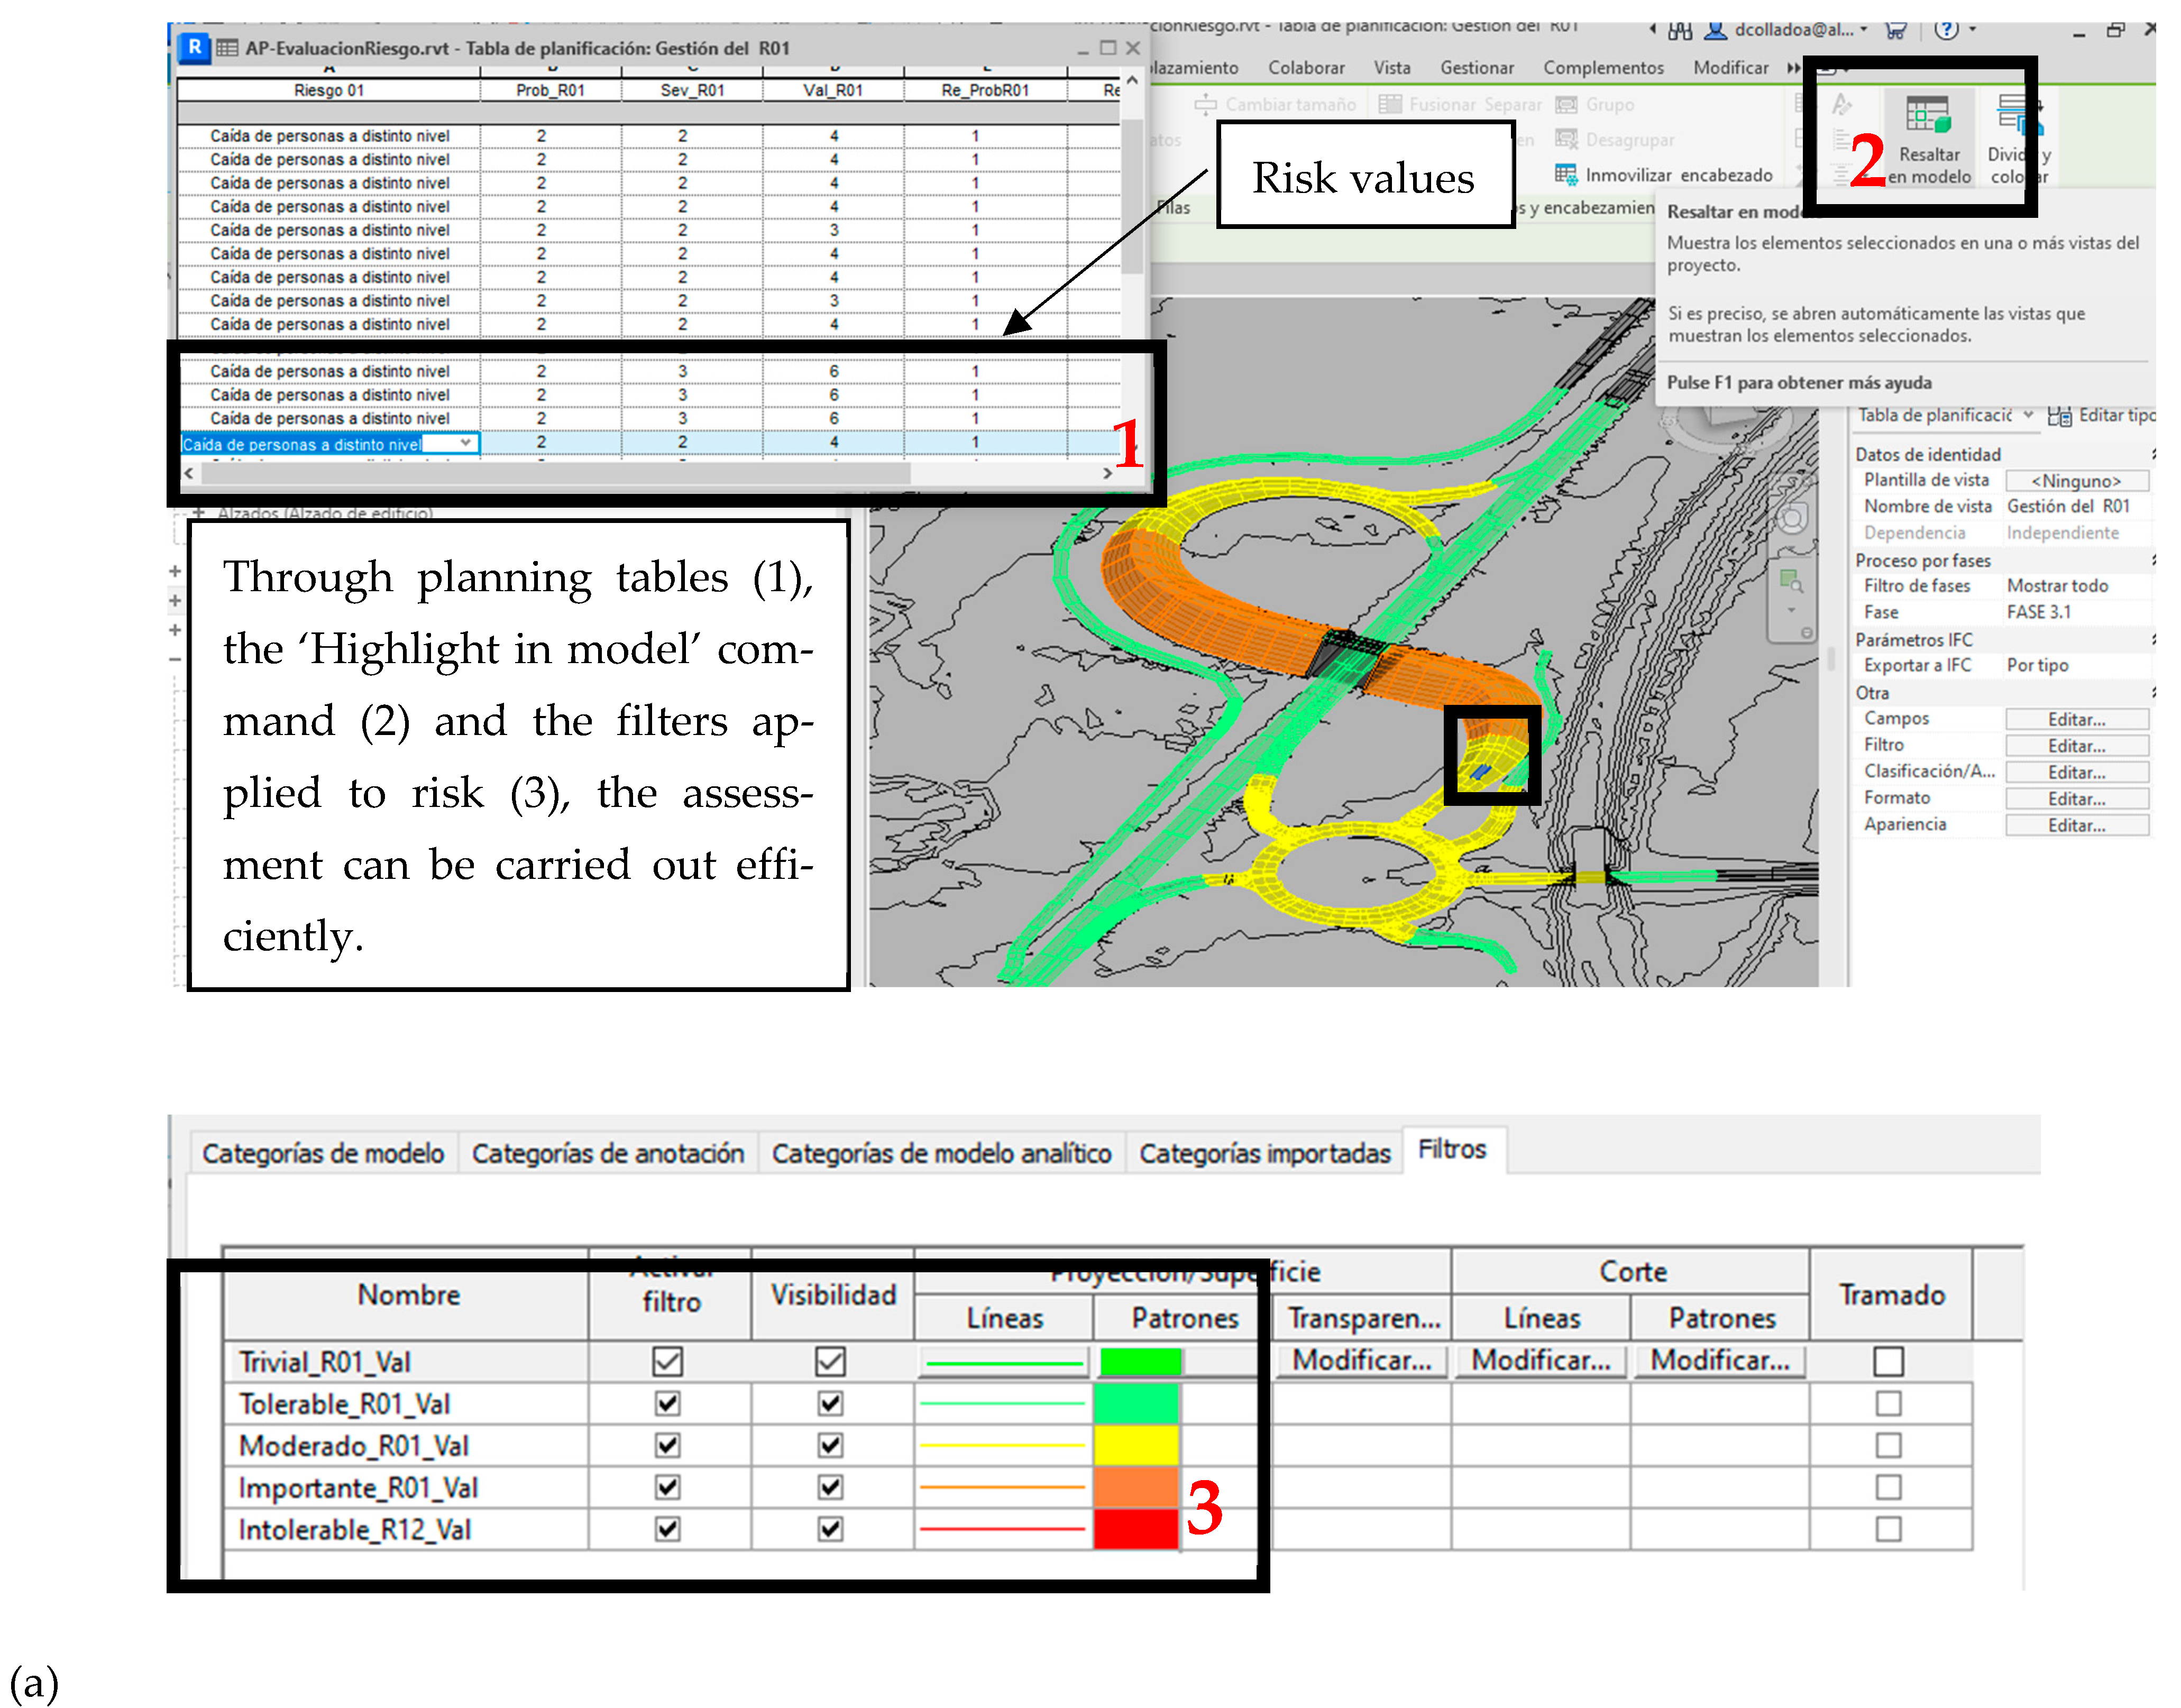Click the user account icon
Viewport: 2181px width, 1708px height.
(1716, 30)
